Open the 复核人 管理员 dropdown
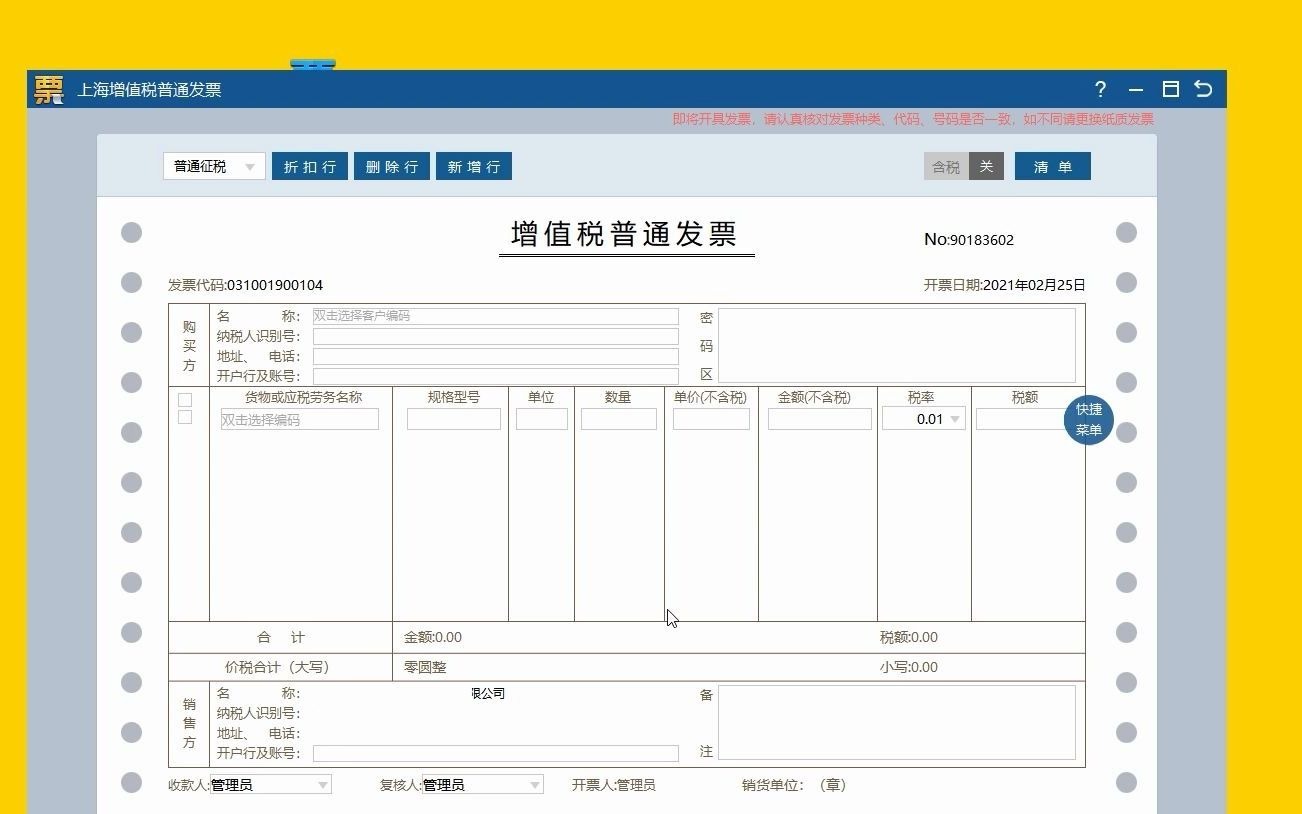This screenshot has width=1302, height=814. (x=482, y=785)
